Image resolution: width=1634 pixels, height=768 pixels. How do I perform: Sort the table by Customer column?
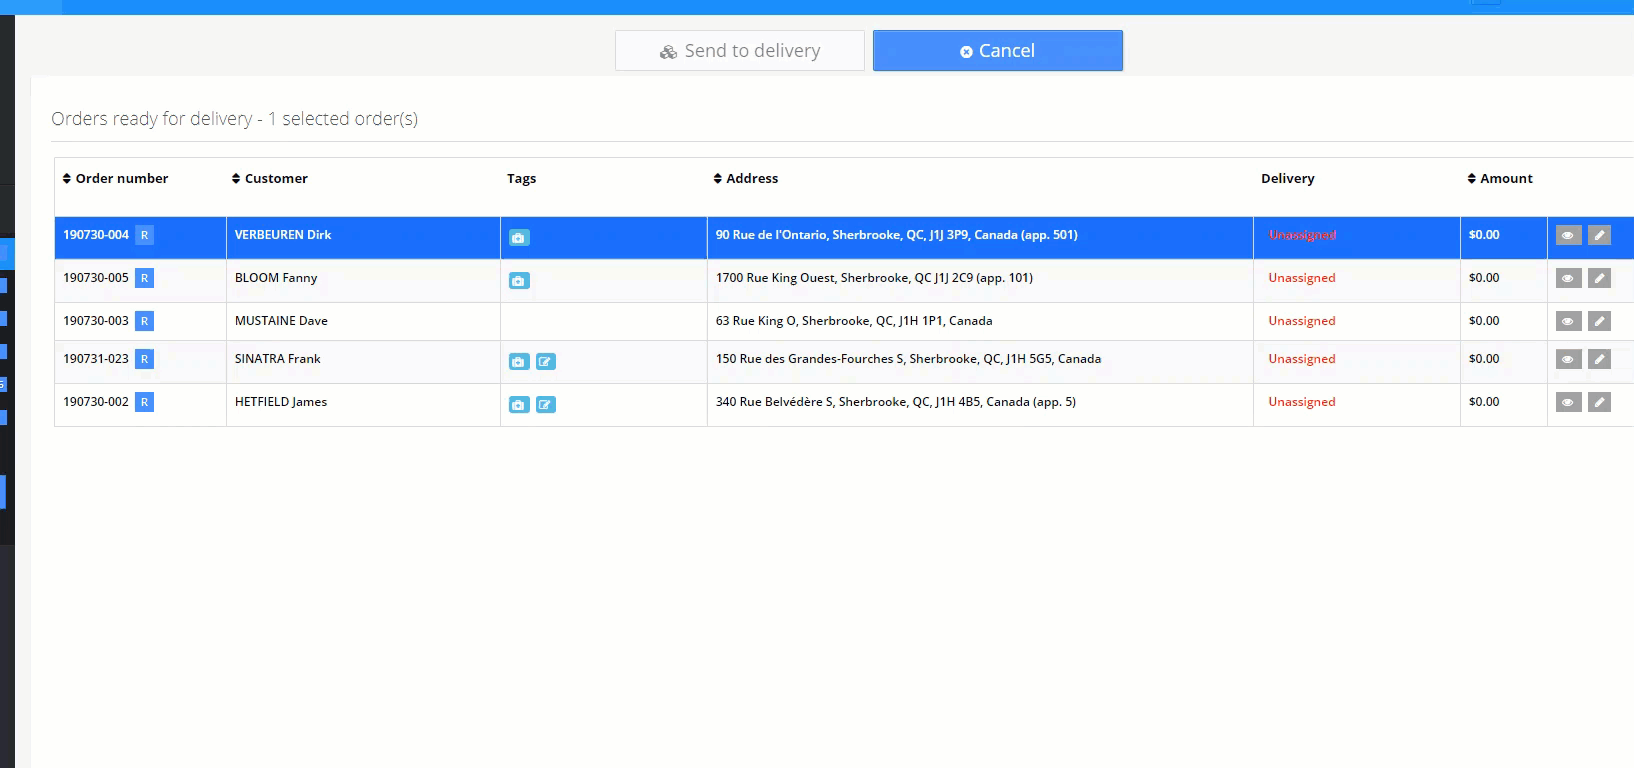270,179
